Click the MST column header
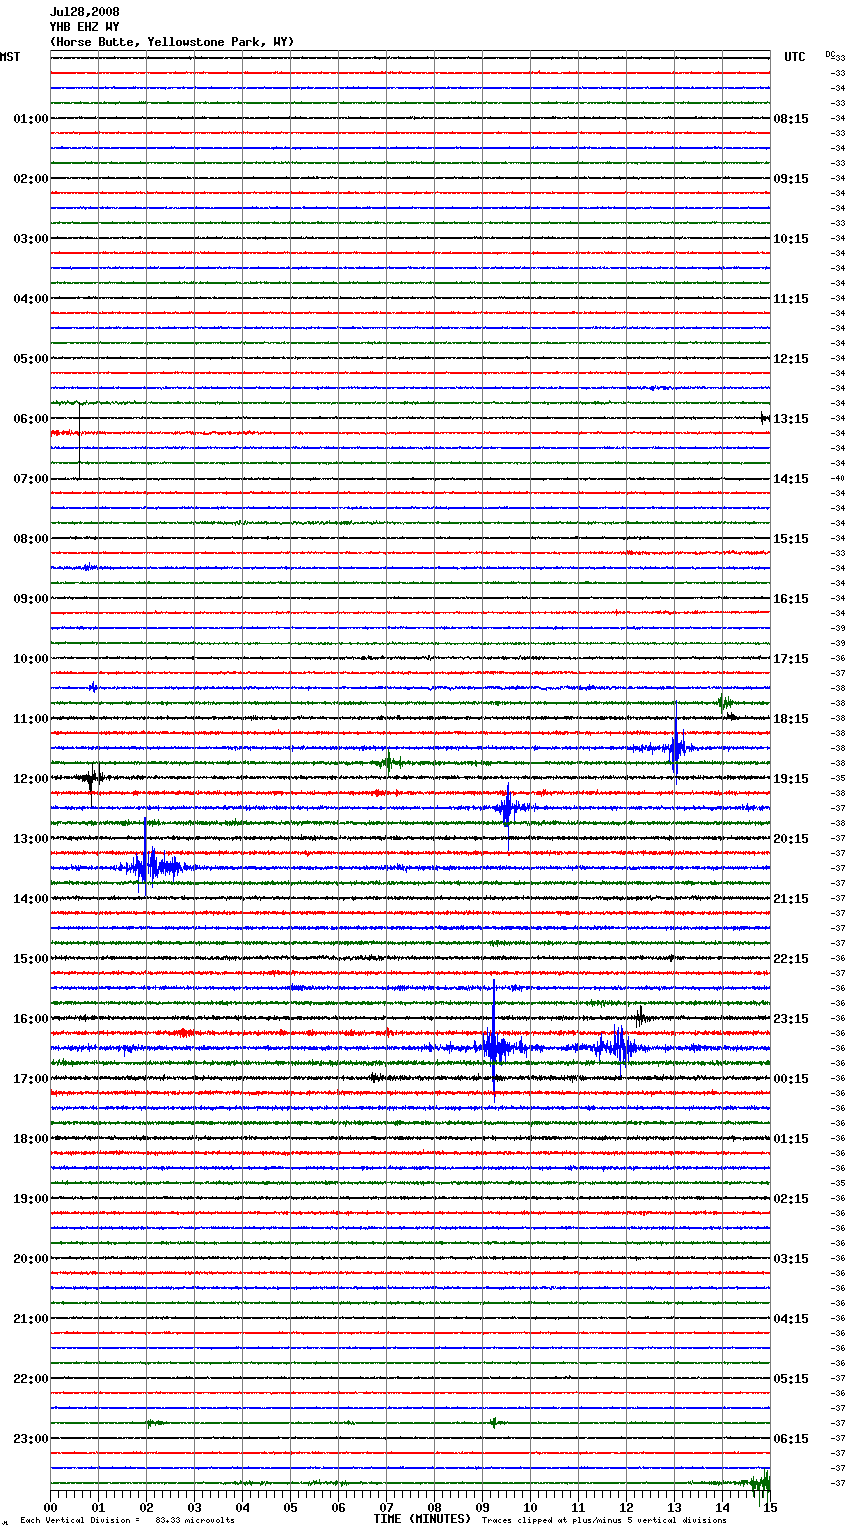 tap(10, 57)
